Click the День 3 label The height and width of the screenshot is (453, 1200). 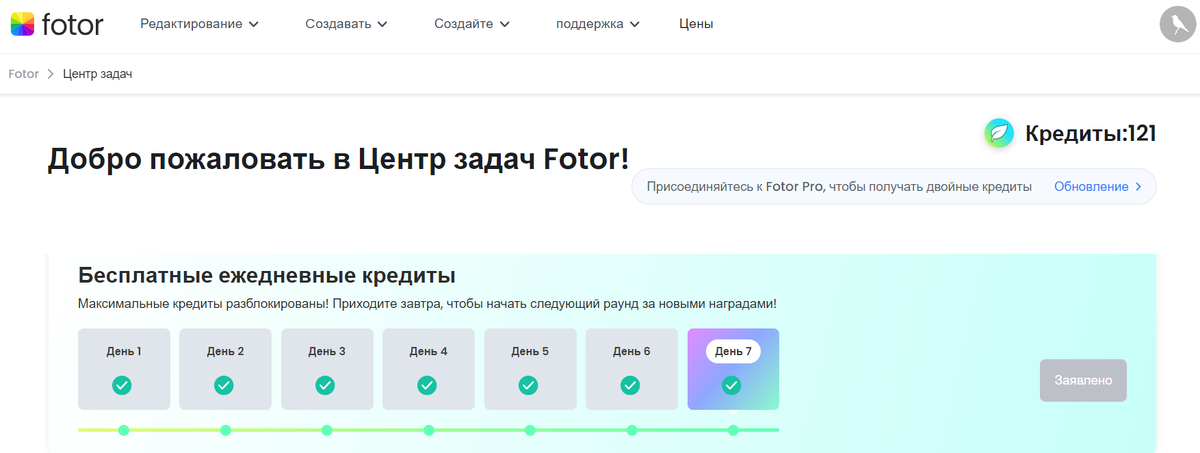tap(327, 352)
